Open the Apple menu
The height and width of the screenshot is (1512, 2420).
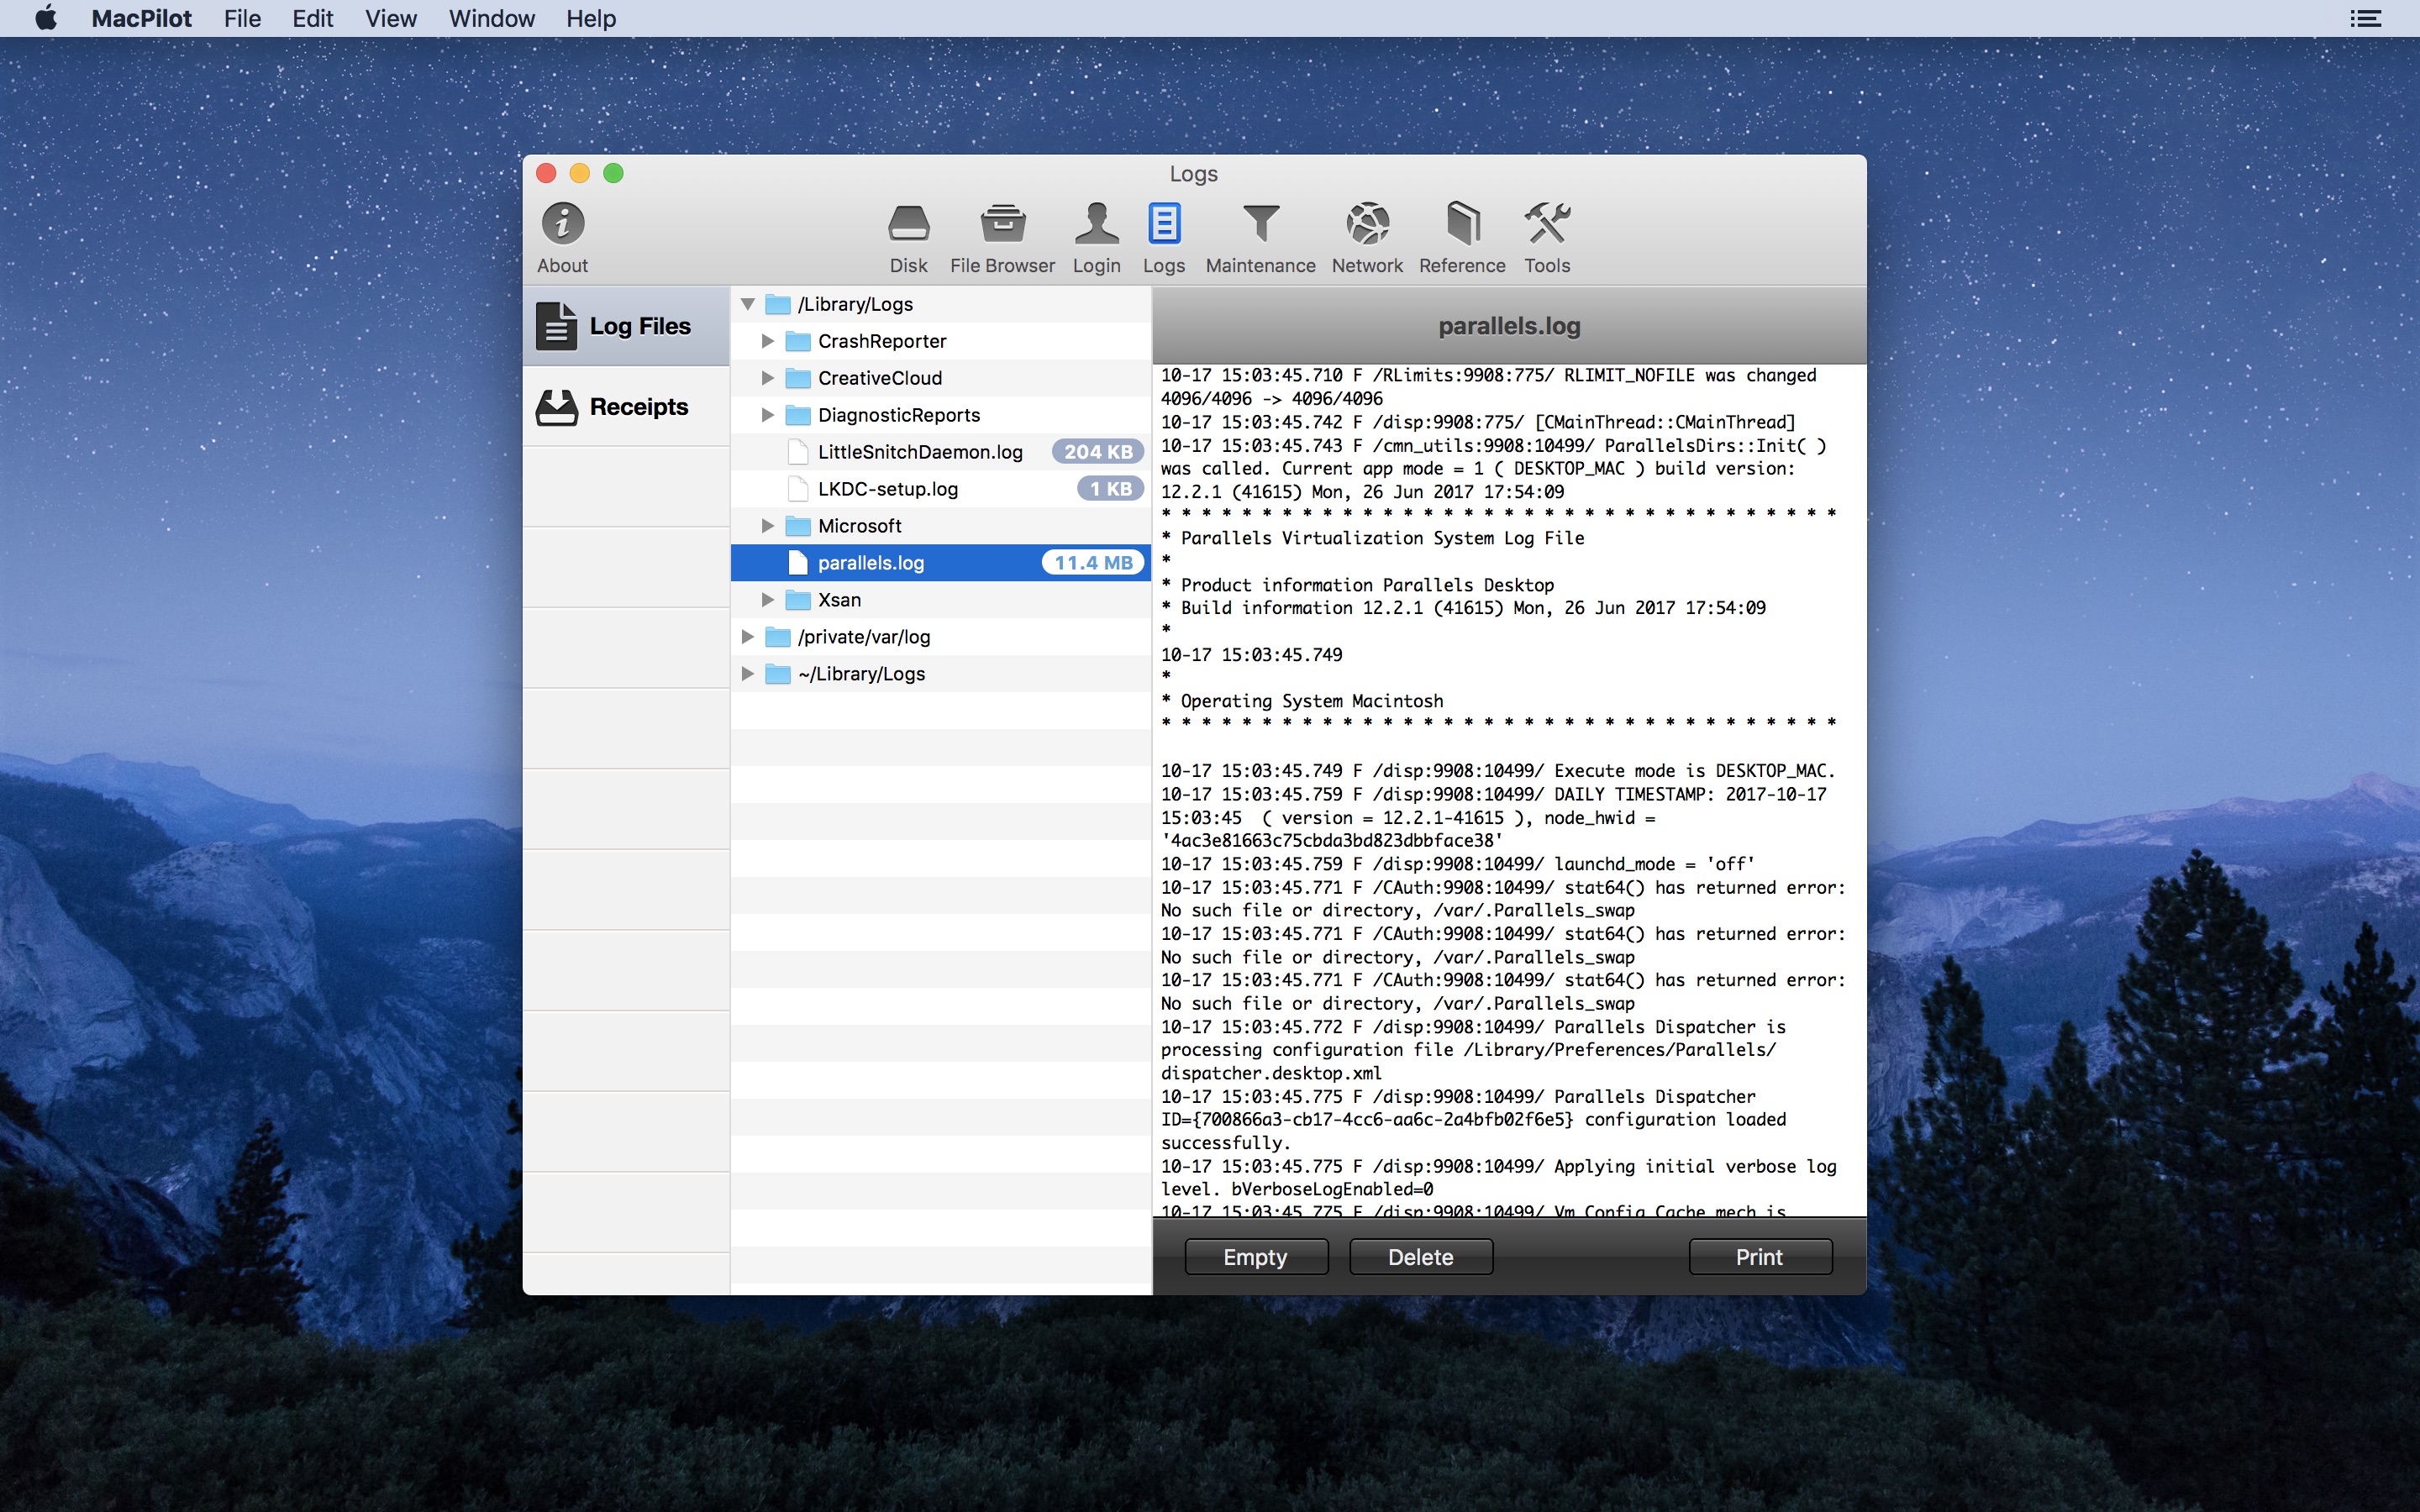pos(46,18)
